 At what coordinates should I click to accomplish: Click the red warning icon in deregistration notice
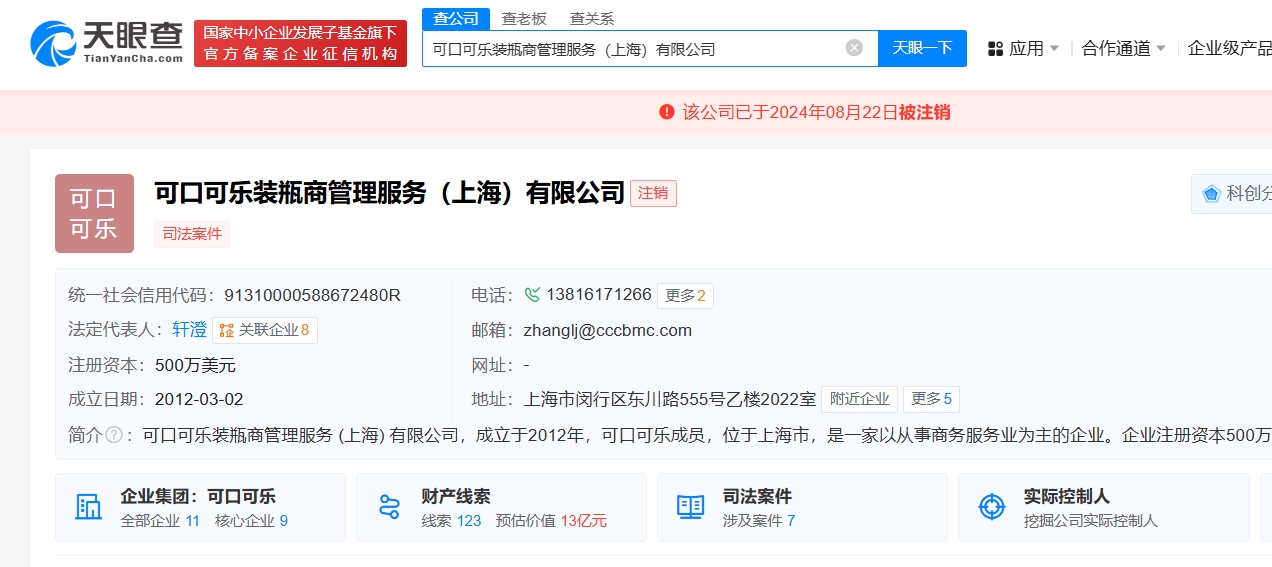pos(667,112)
